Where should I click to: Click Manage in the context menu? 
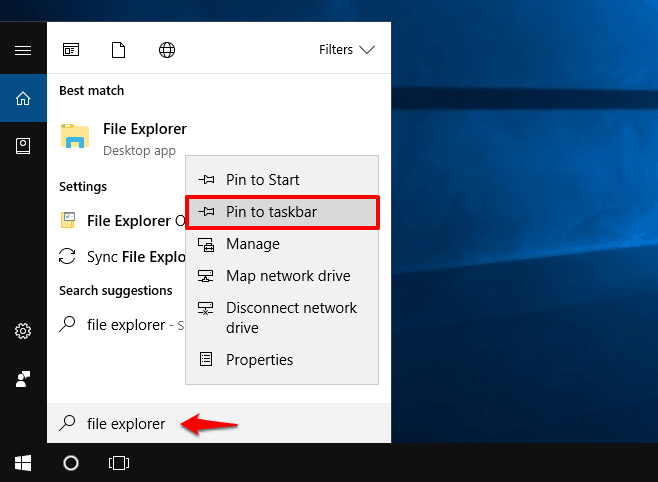click(253, 244)
